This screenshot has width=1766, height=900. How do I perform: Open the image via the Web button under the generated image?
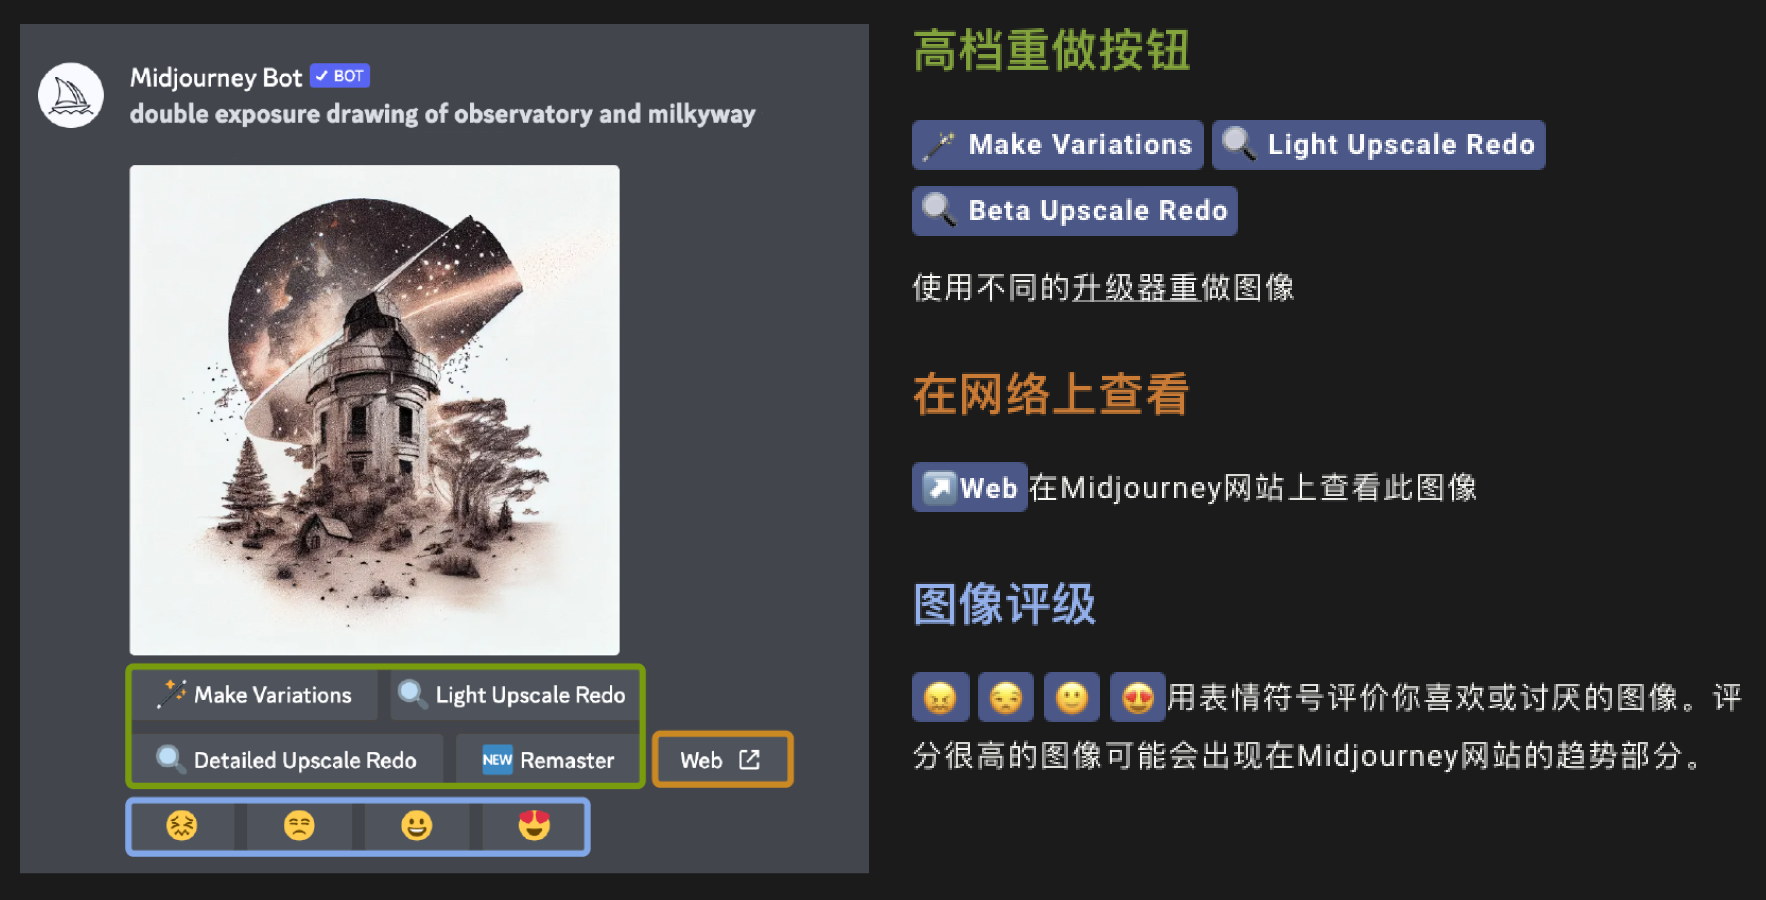point(722,760)
